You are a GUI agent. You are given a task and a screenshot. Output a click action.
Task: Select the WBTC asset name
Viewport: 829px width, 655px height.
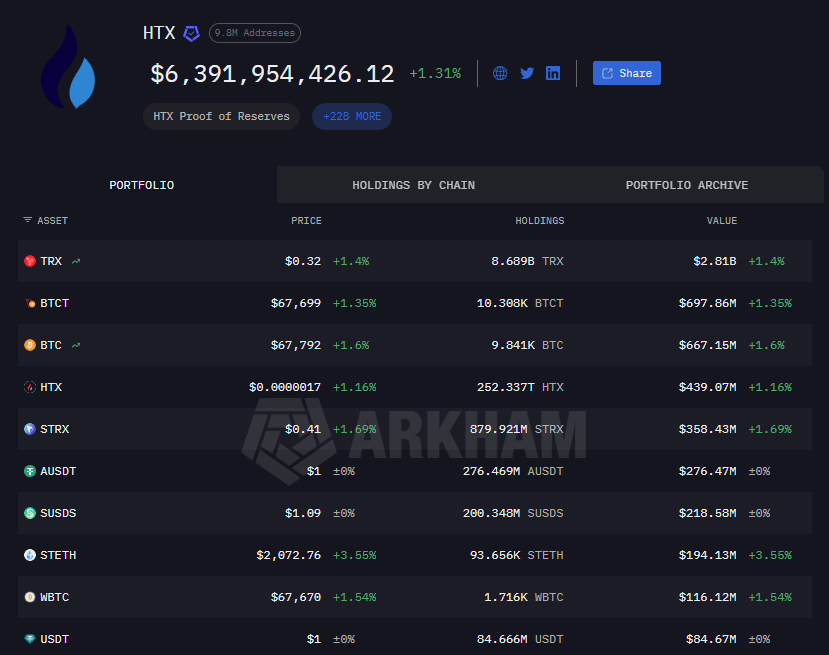pos(54,597)
